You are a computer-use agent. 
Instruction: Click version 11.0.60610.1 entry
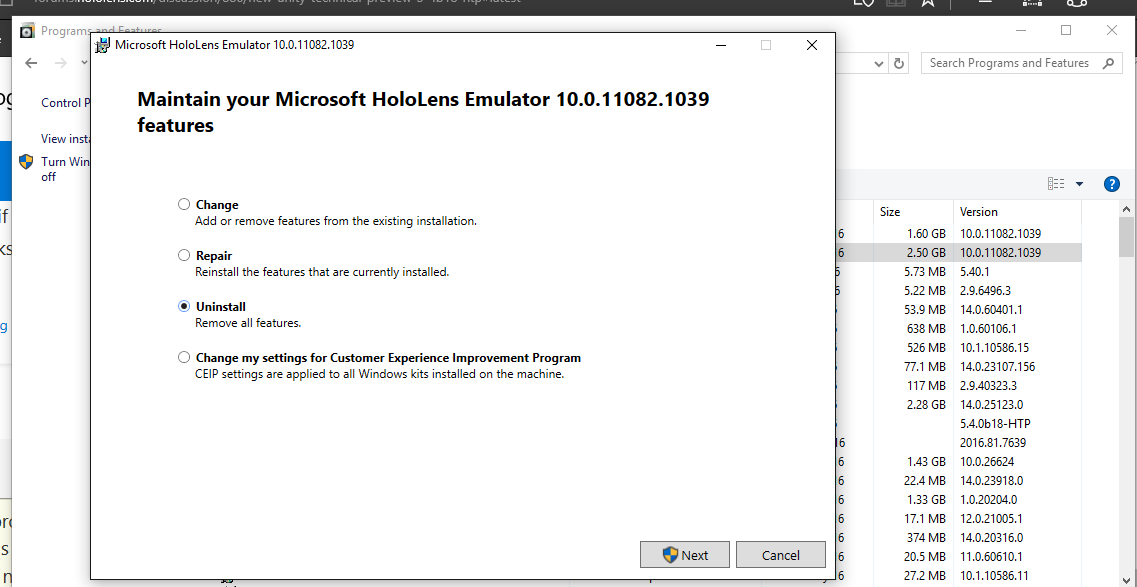[x=991, y=556]
